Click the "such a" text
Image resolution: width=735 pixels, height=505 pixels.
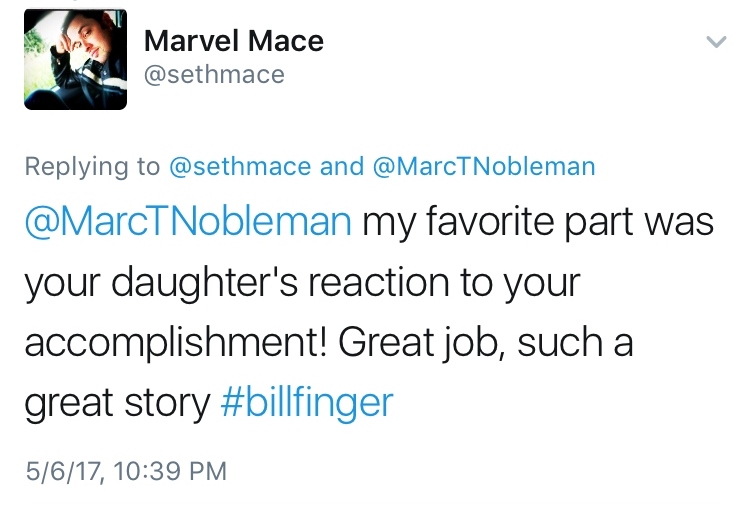pyautogui.click(x=577, y=344)
